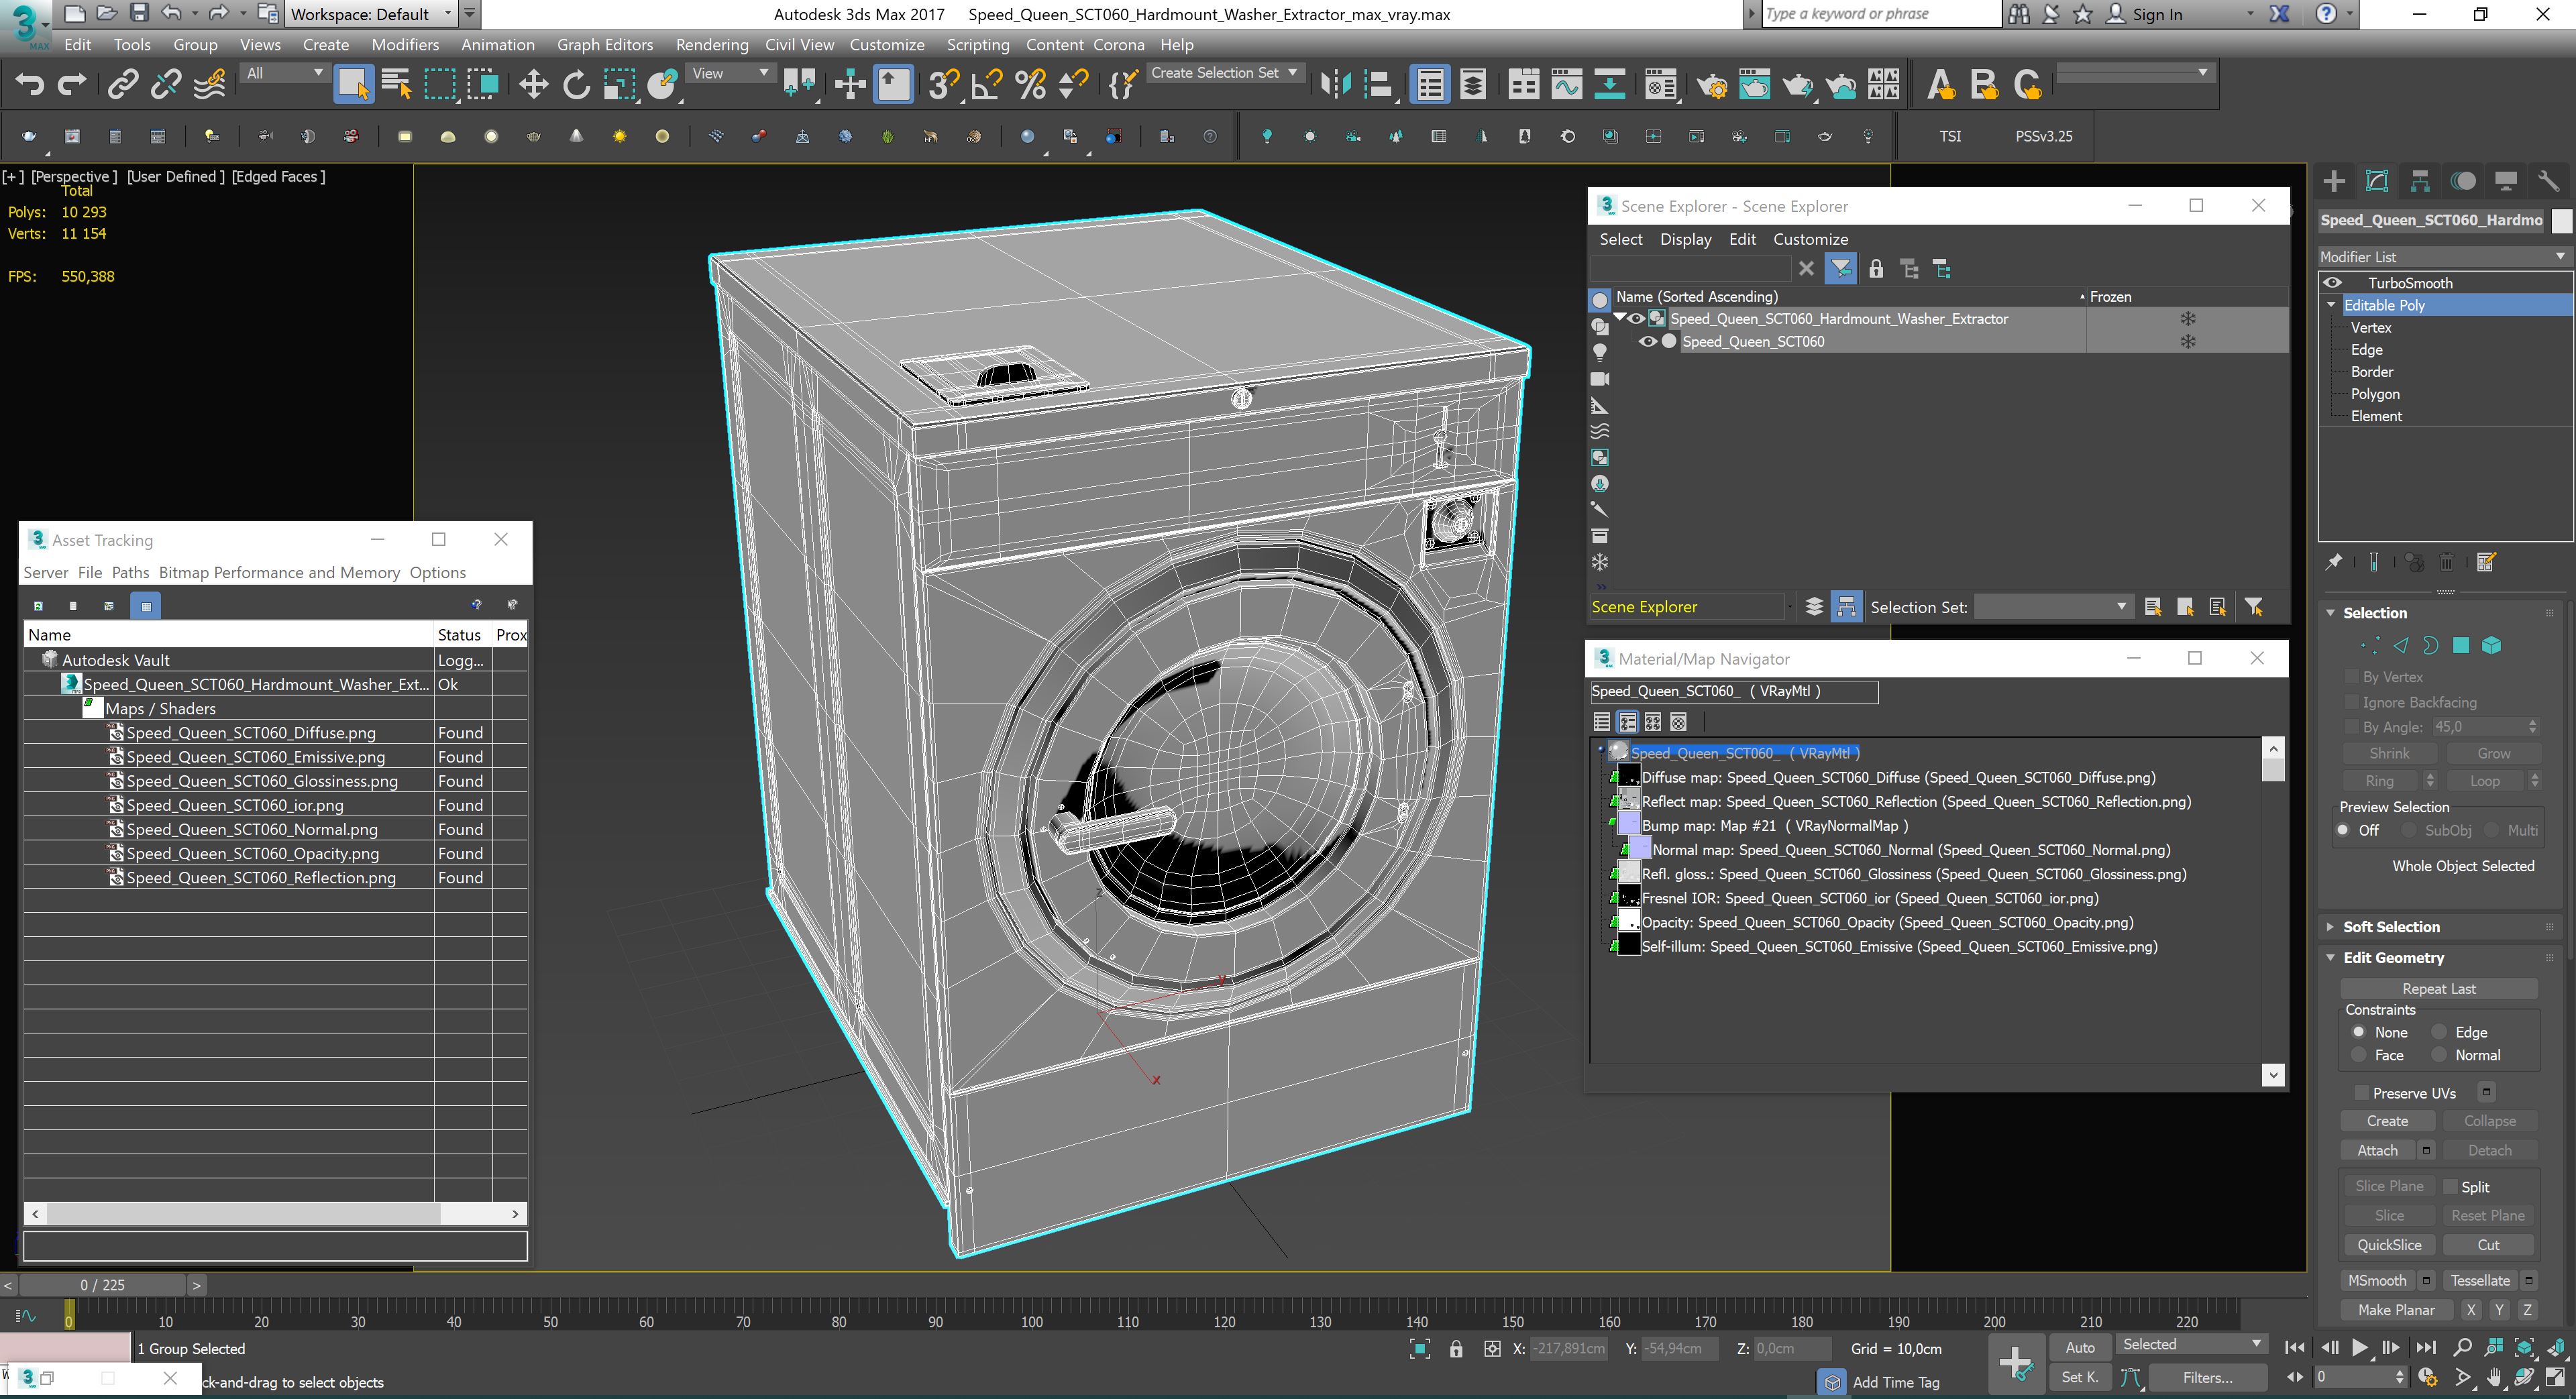
Task: Click the Make Planar button
Action: click(2396, 1310)
